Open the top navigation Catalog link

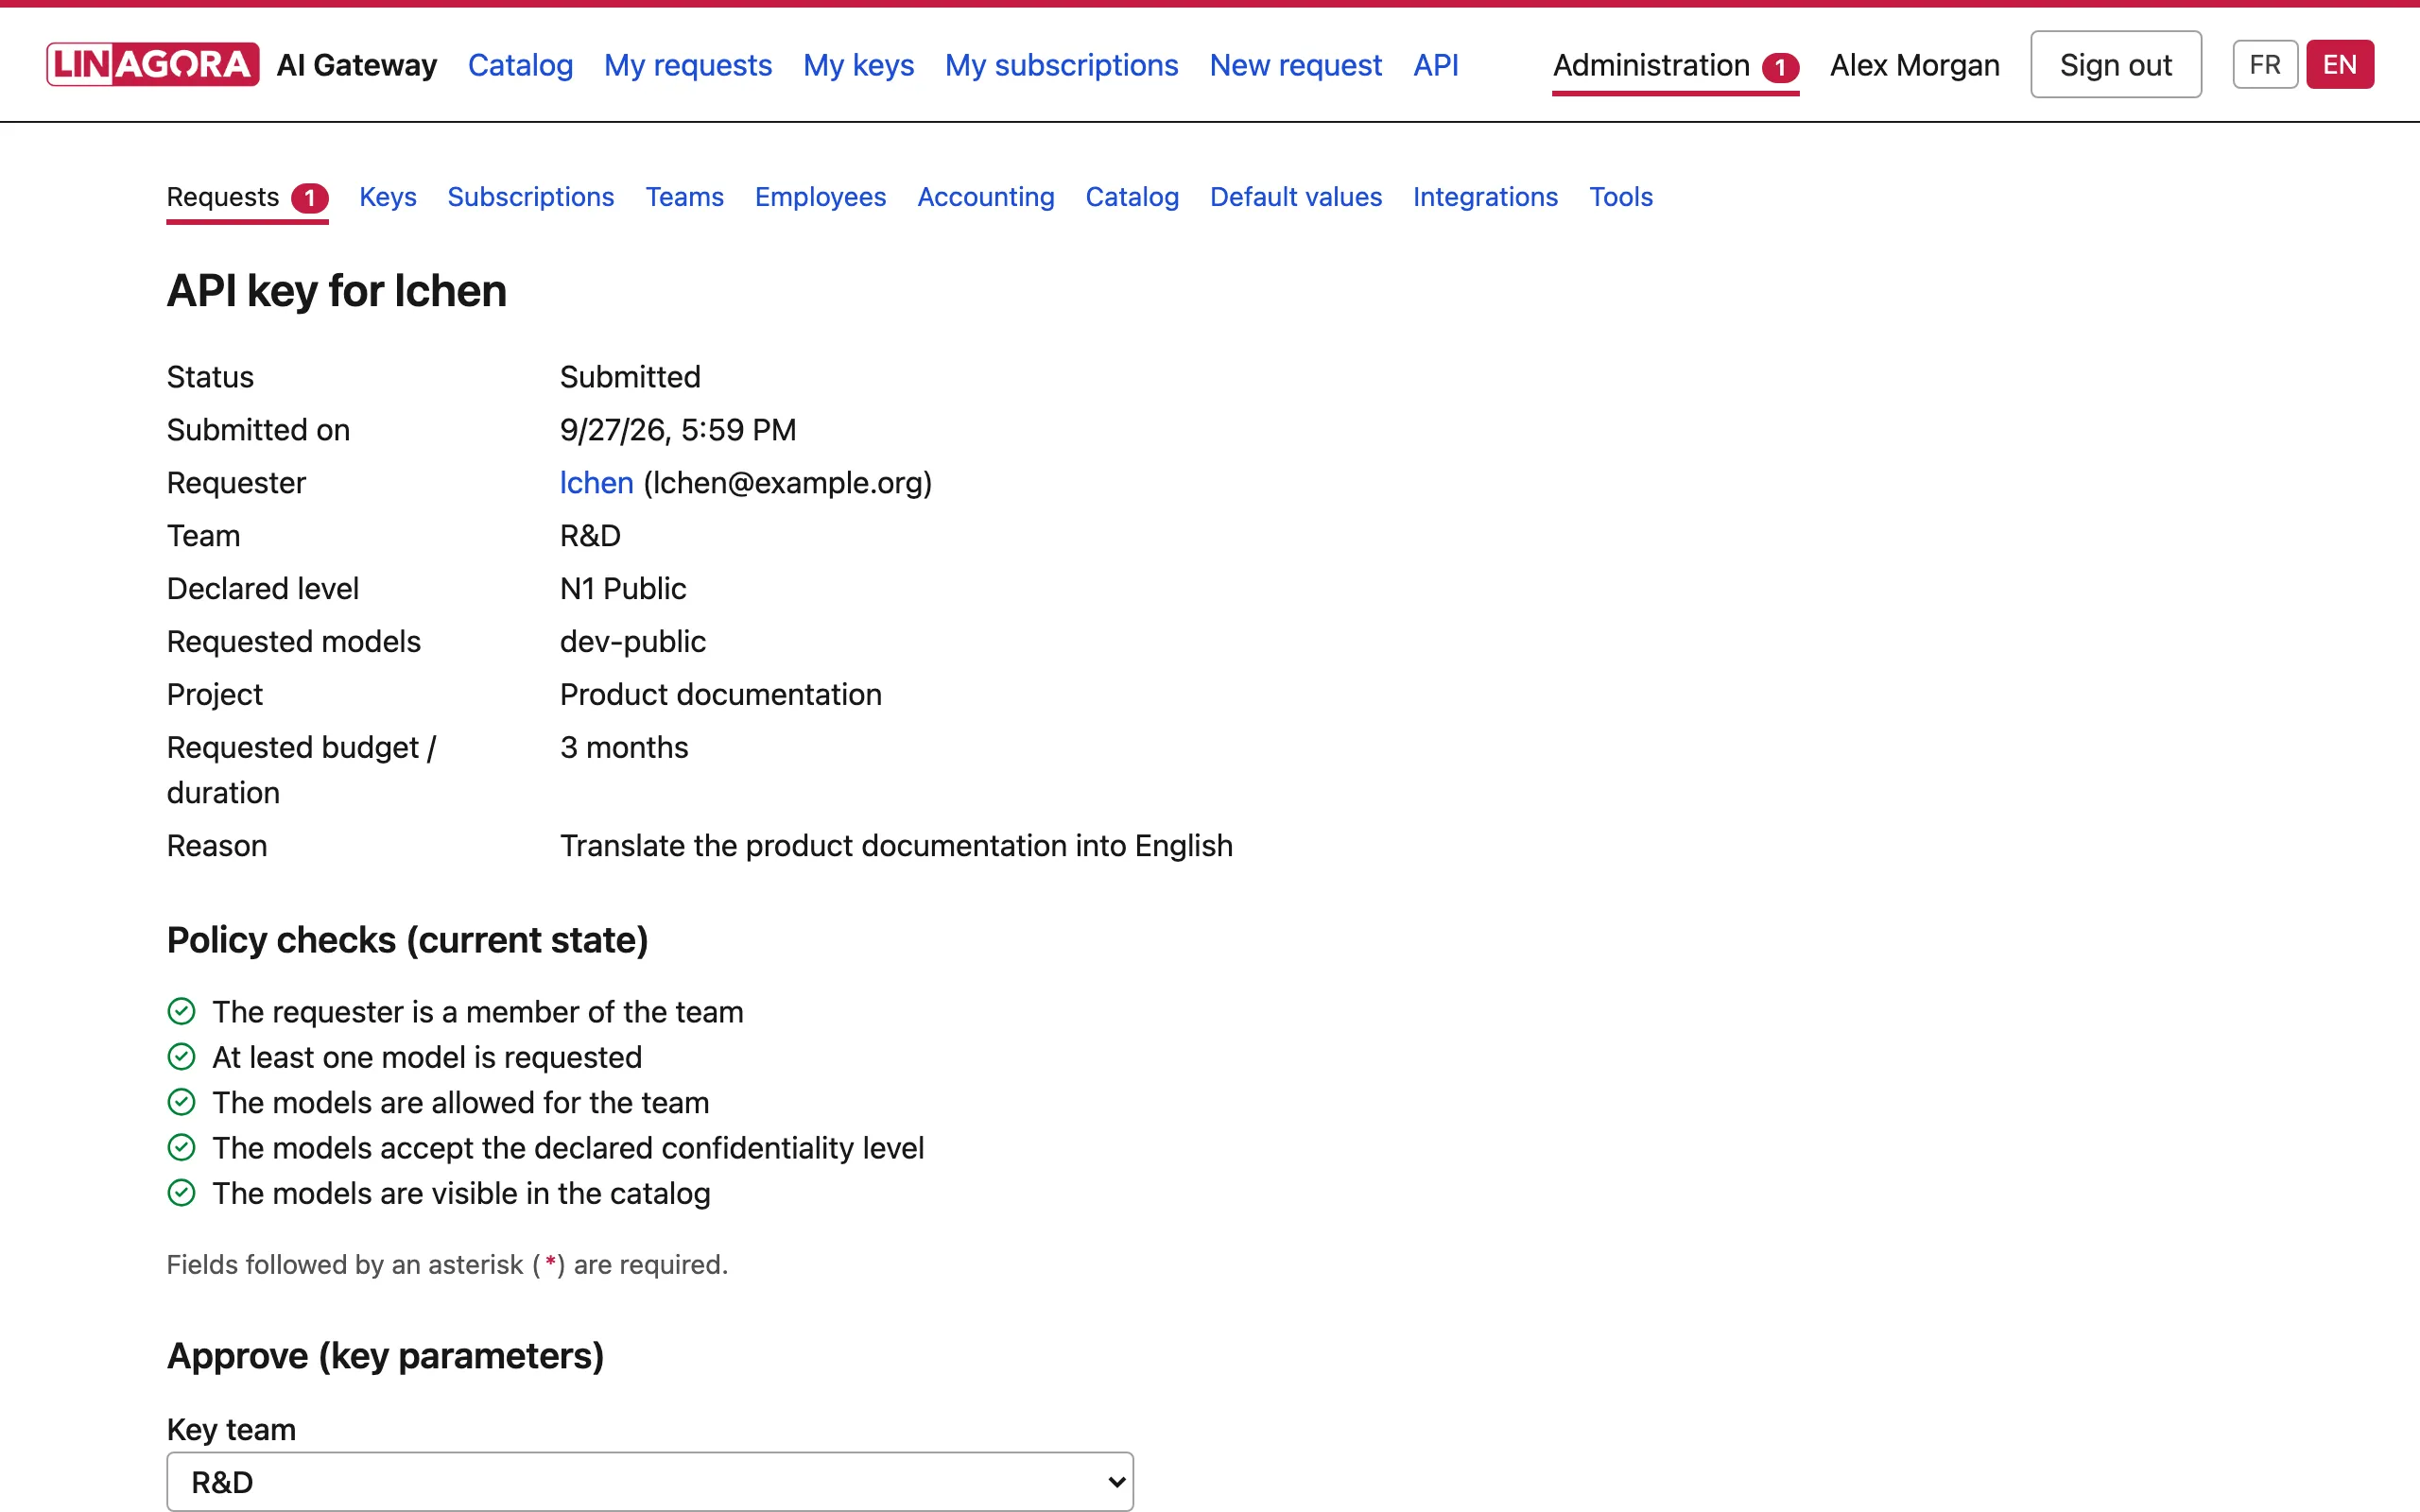[x=520, y=65]
